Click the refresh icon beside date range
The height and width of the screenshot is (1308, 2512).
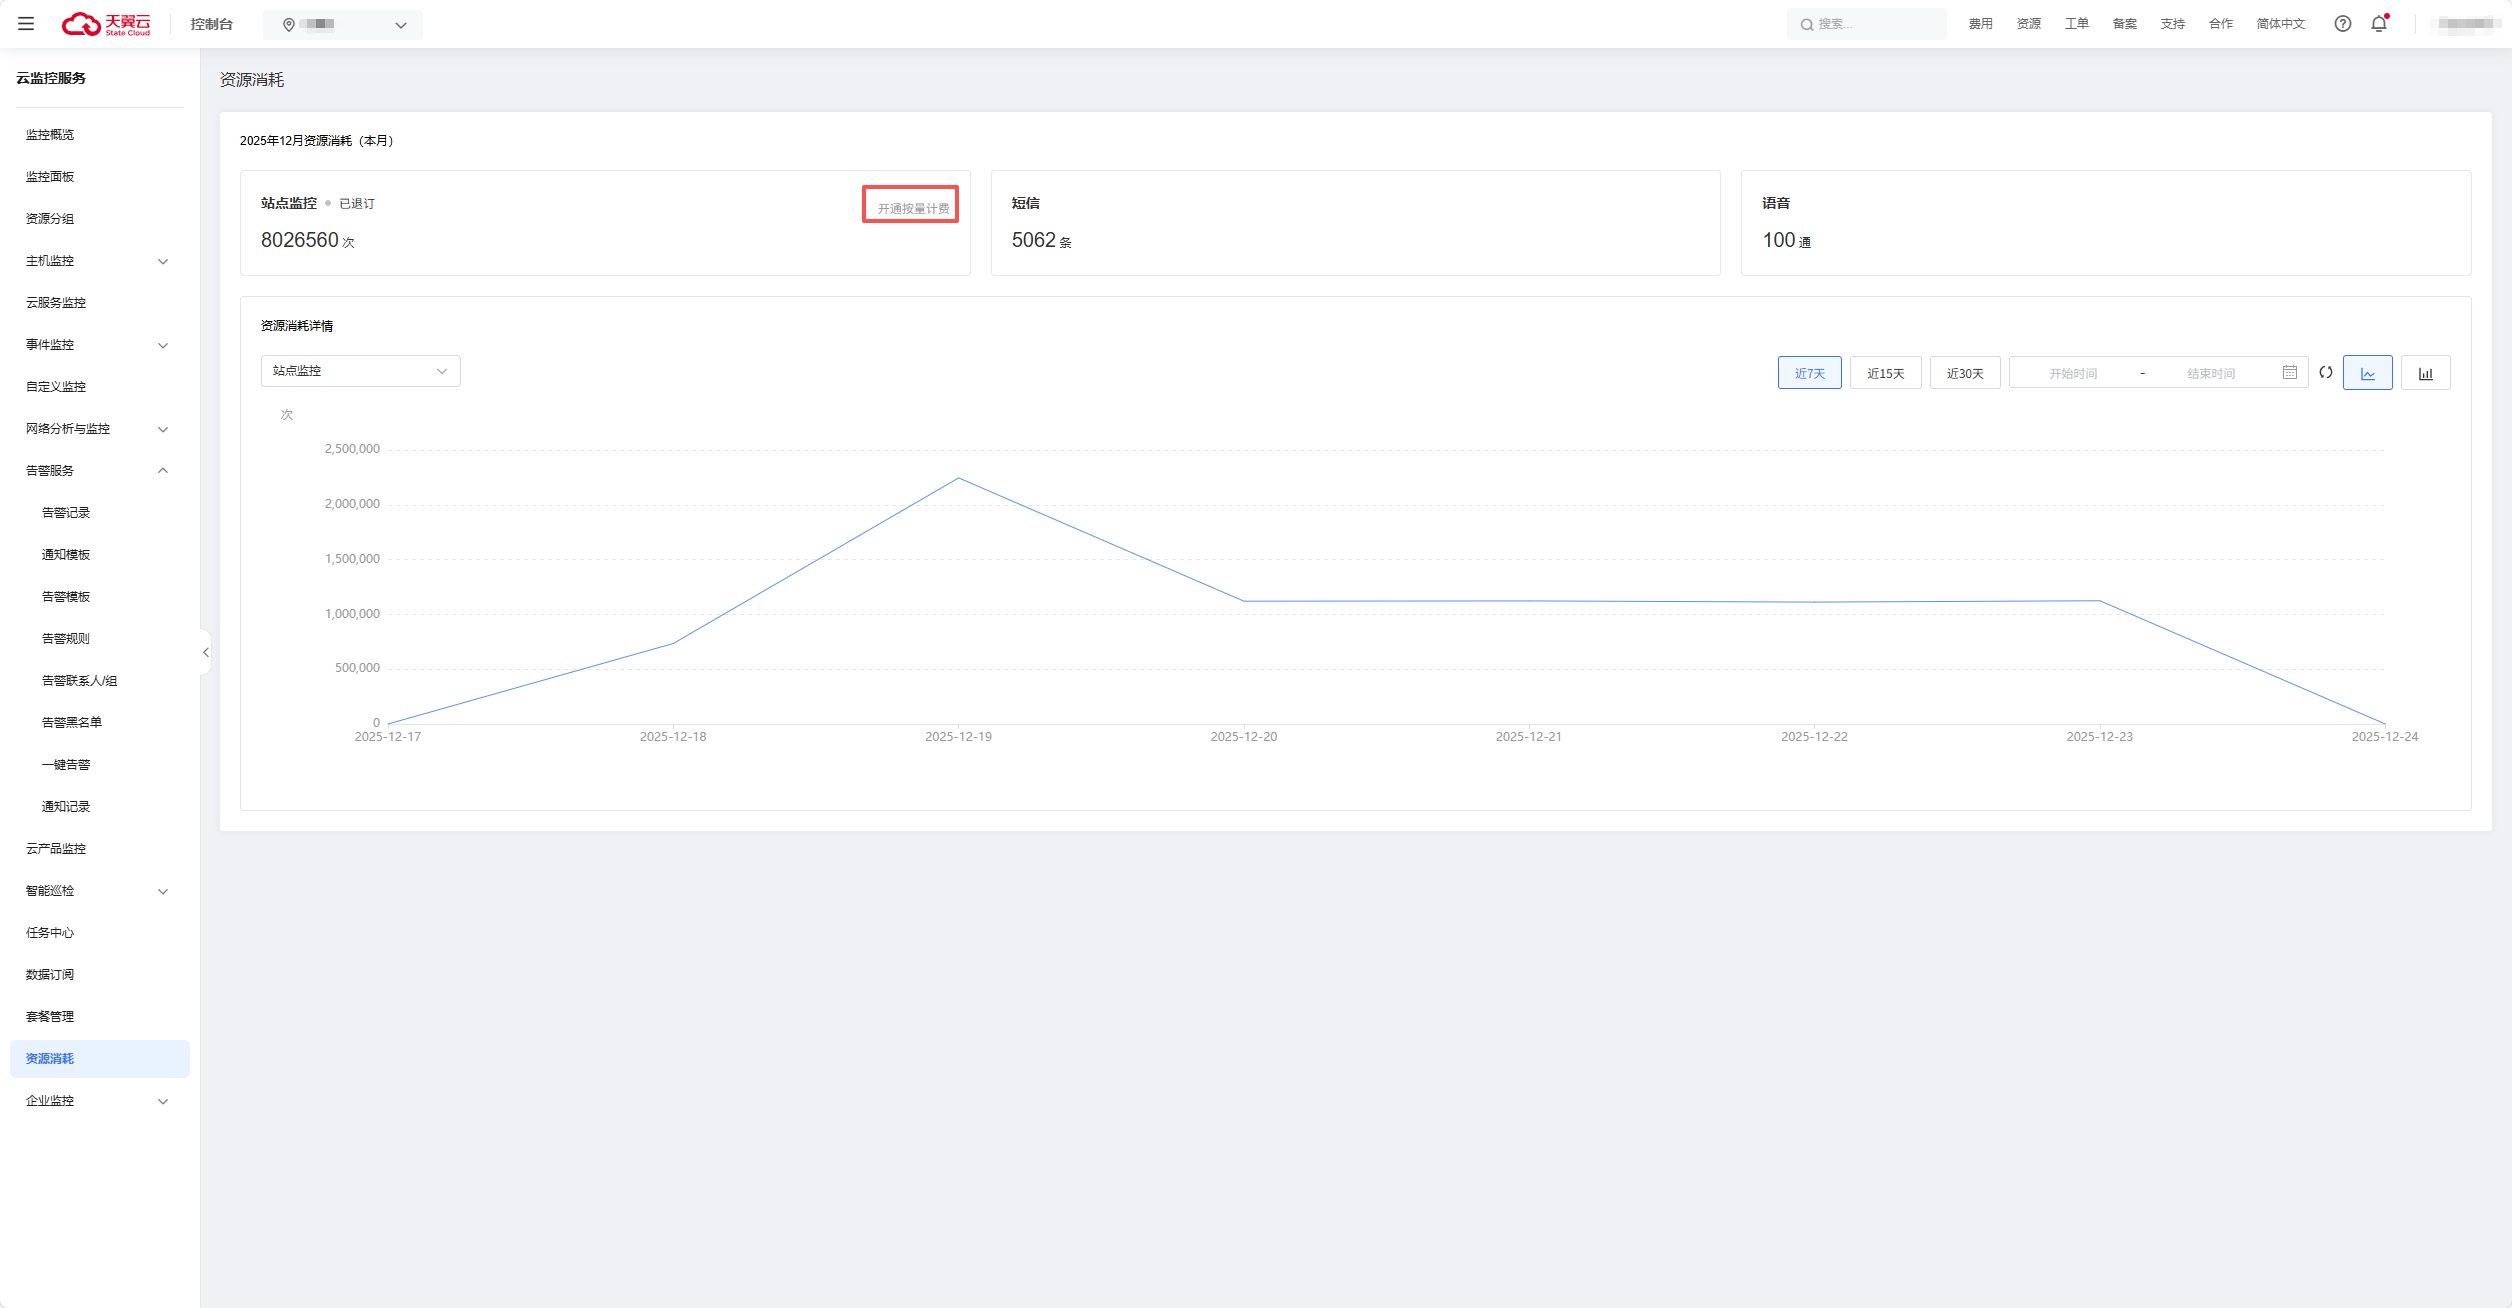pyautogui.click(x=2326, y=372)
